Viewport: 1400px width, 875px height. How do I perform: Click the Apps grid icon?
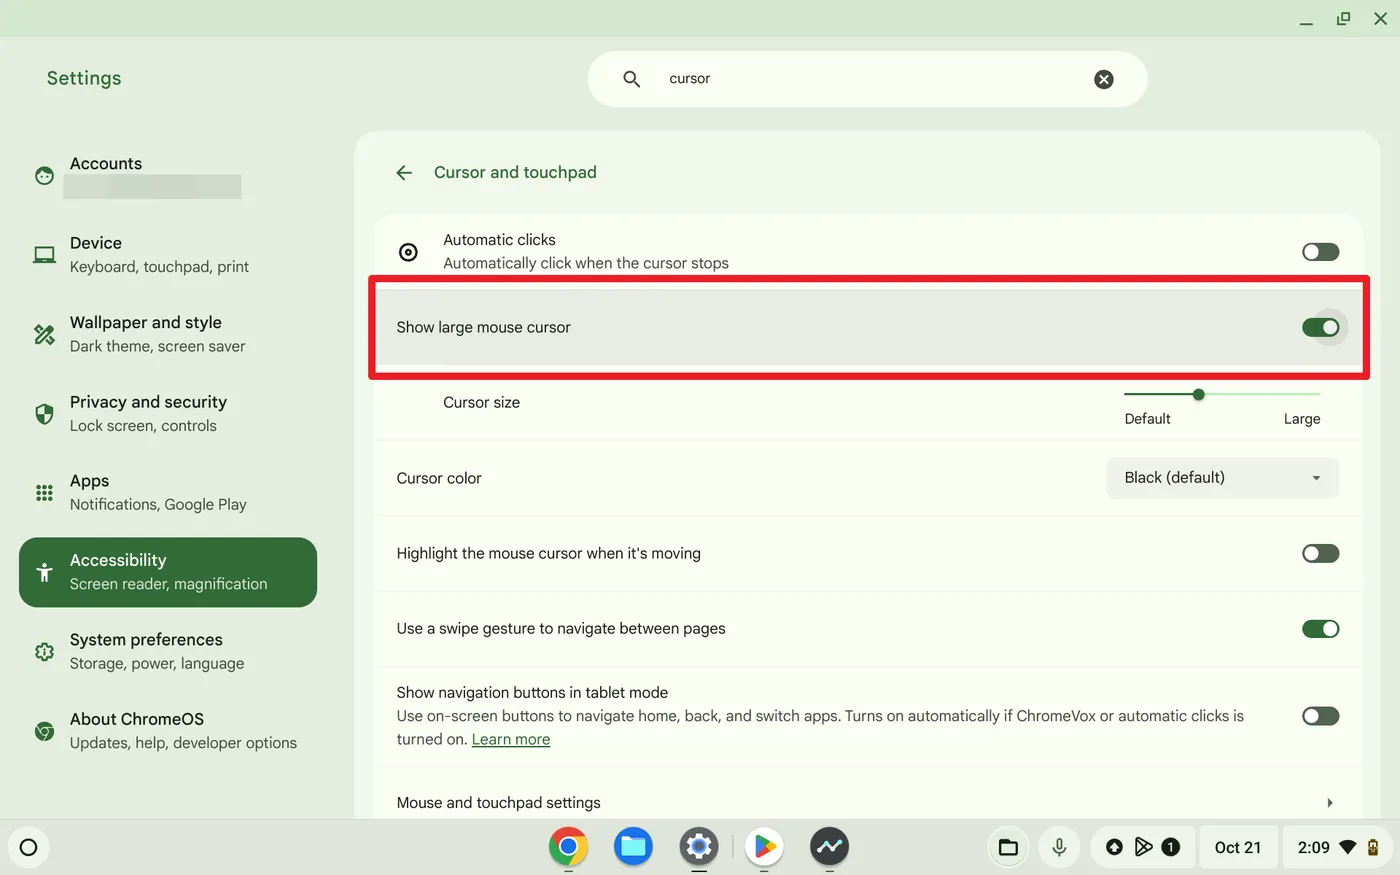pos(44,493)
